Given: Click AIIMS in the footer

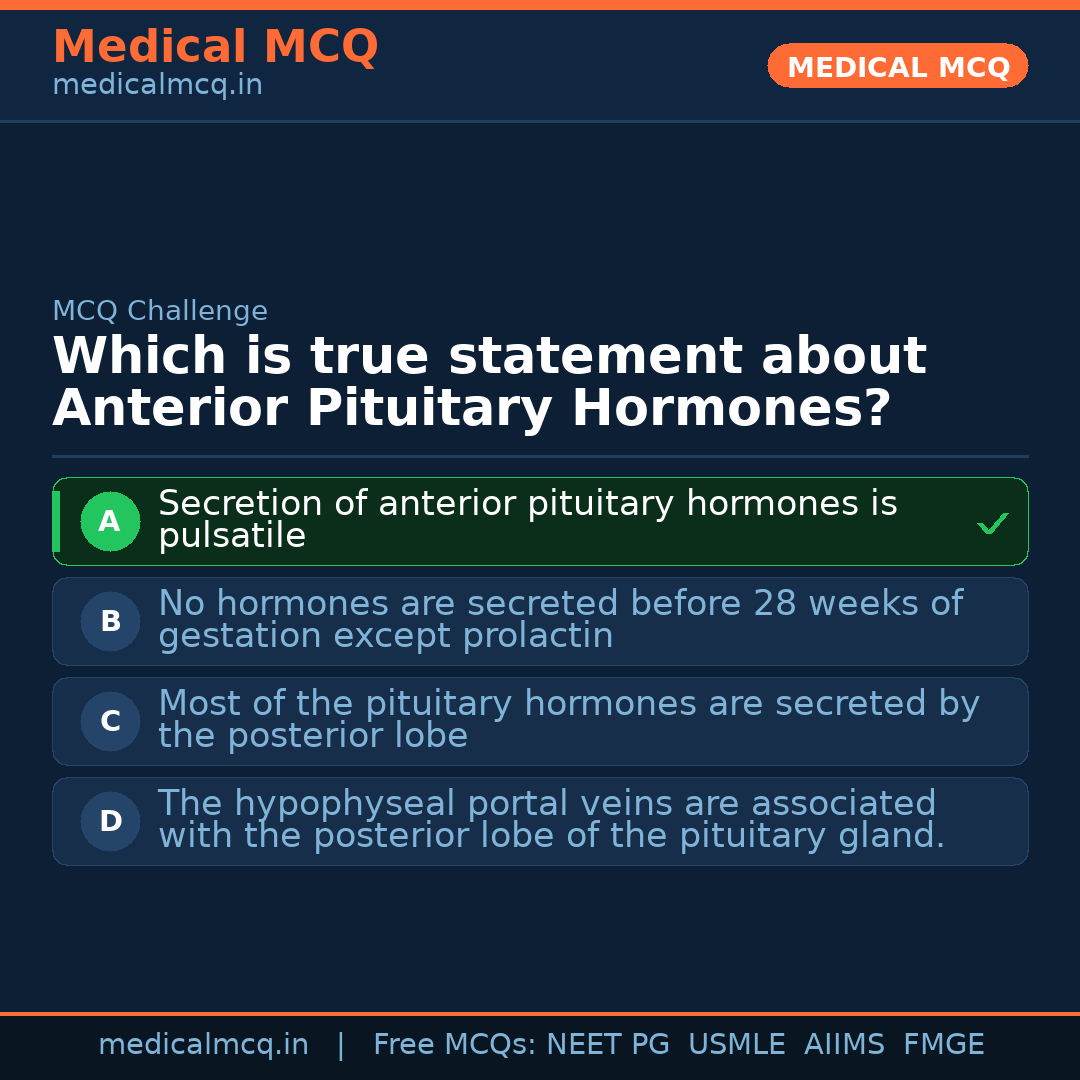Looking at the screenshot, I should click(x=844, y=1045).
